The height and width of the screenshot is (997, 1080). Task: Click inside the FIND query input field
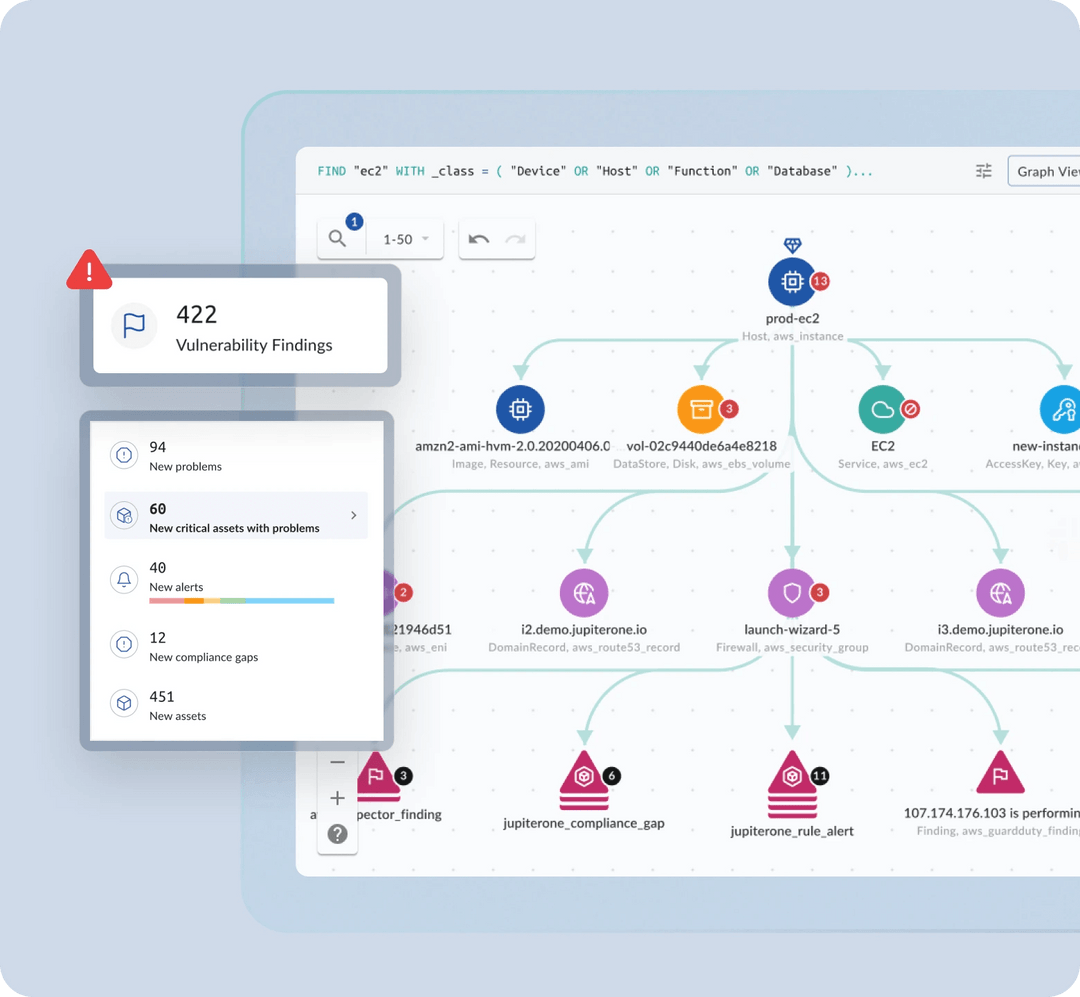point(600,170)
